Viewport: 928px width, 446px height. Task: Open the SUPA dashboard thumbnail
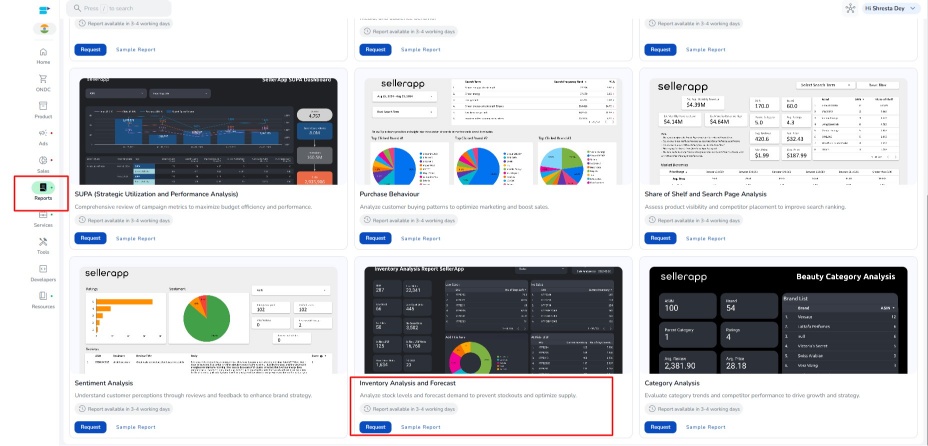pos(208,131)
